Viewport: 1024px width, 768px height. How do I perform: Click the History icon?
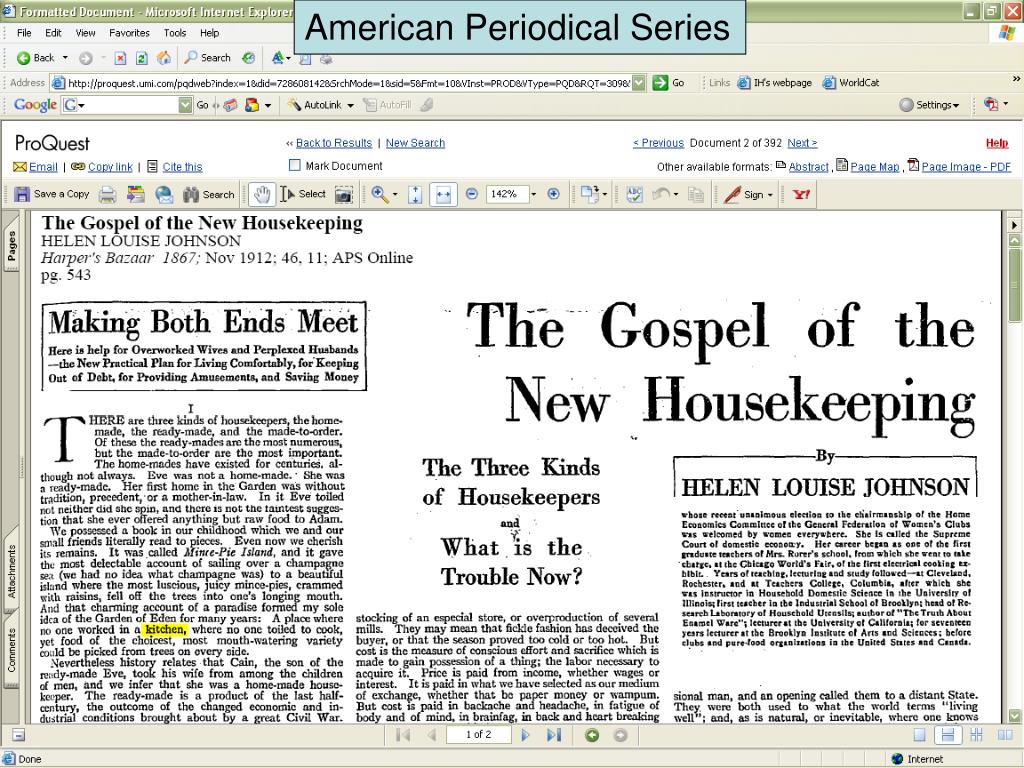[x=249, y=58]
